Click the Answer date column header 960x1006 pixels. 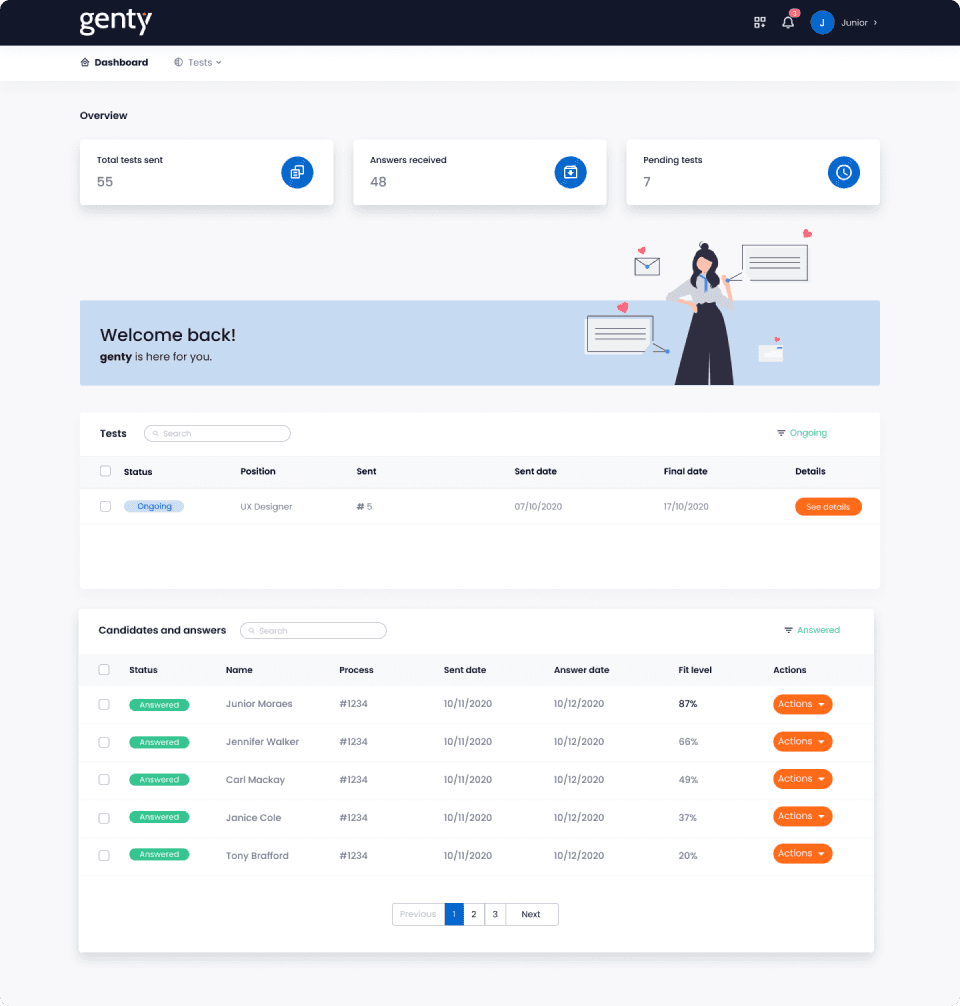click(x=581, y=670)
